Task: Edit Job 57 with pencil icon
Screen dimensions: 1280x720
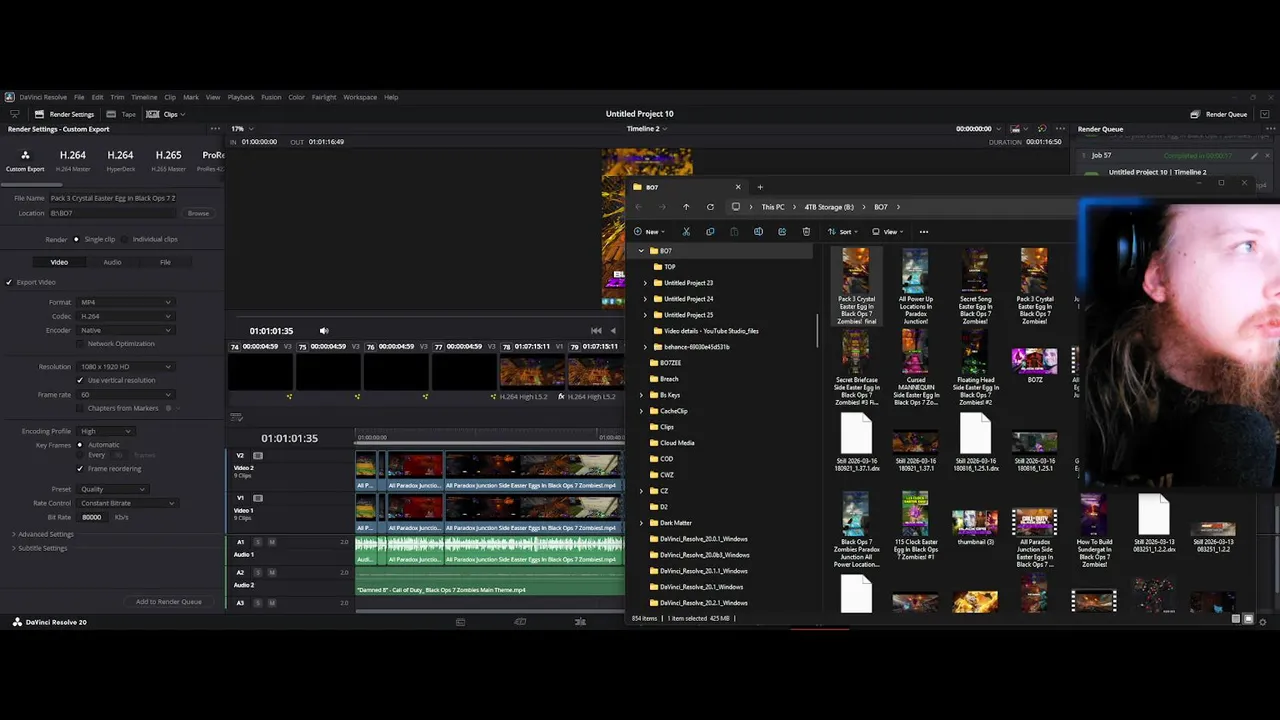Action: click(x=1254, y=156)
